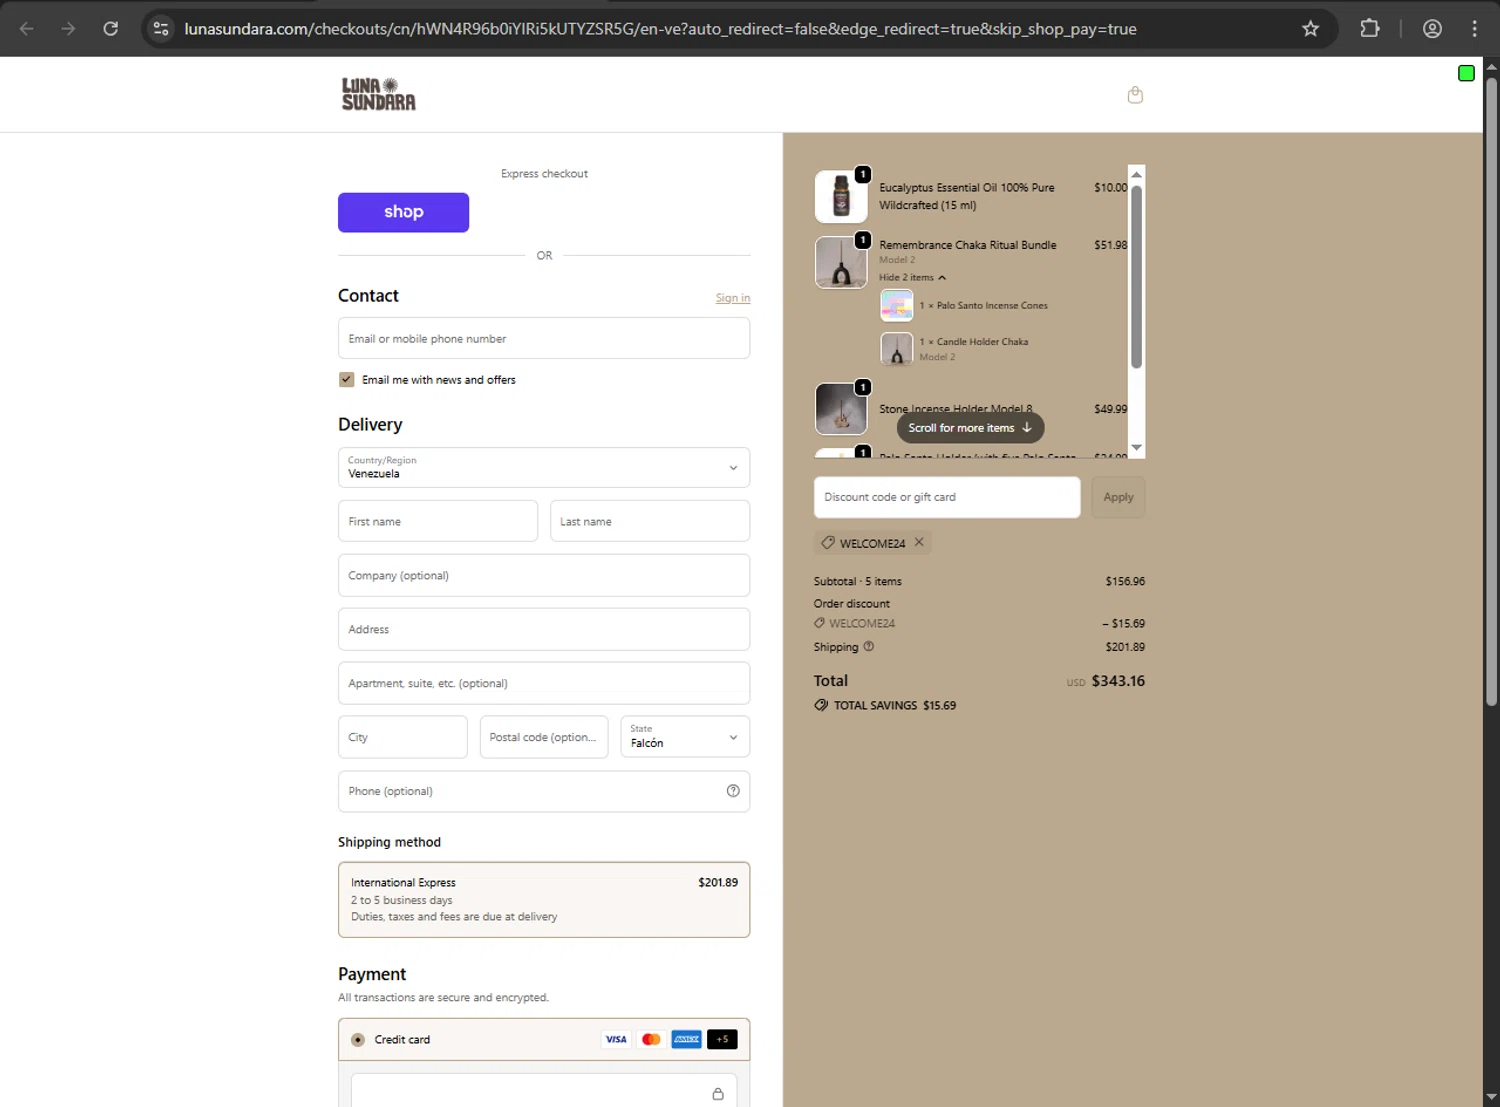The image size is (1500, 1107).
Task: Click the order summary list scrollbar thumb
Action: point(1136,277)
